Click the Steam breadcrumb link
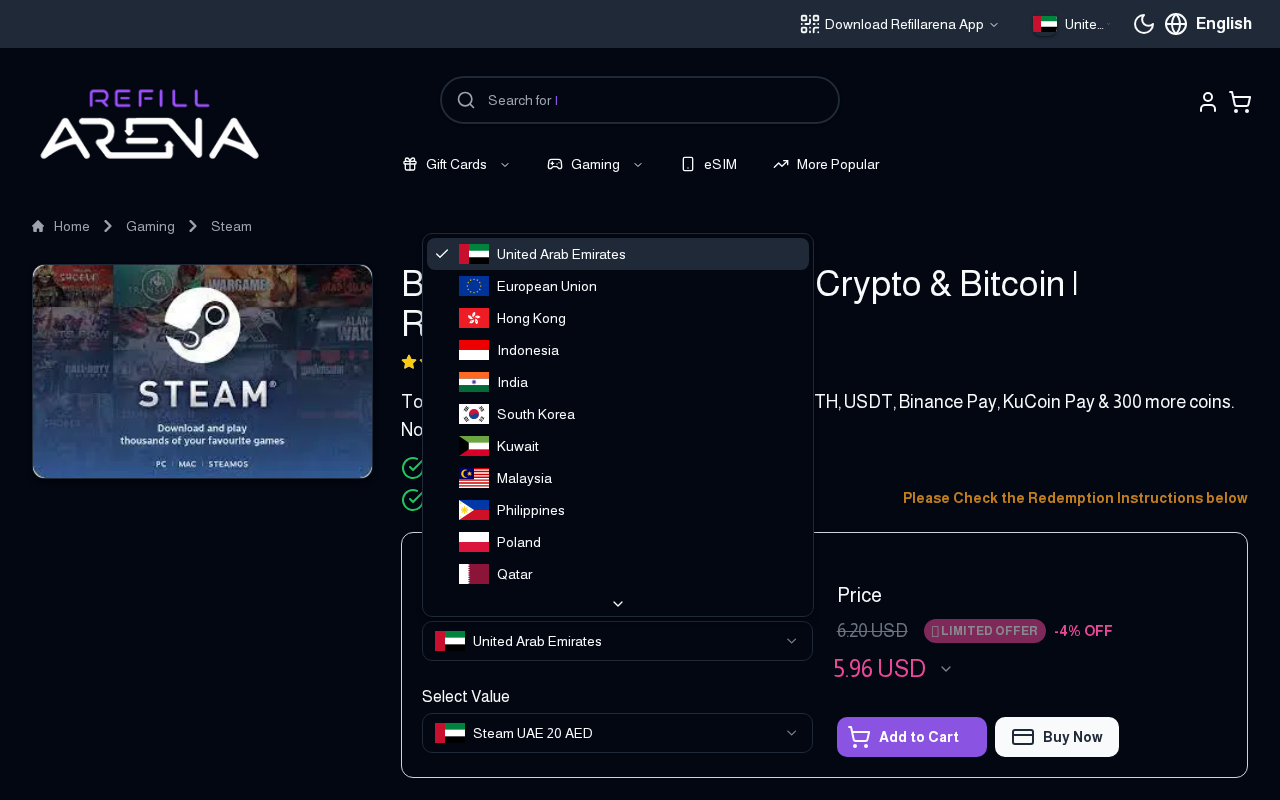This screenshot has height=800, width=1280. pyautogui.click(x=231, y=227)
